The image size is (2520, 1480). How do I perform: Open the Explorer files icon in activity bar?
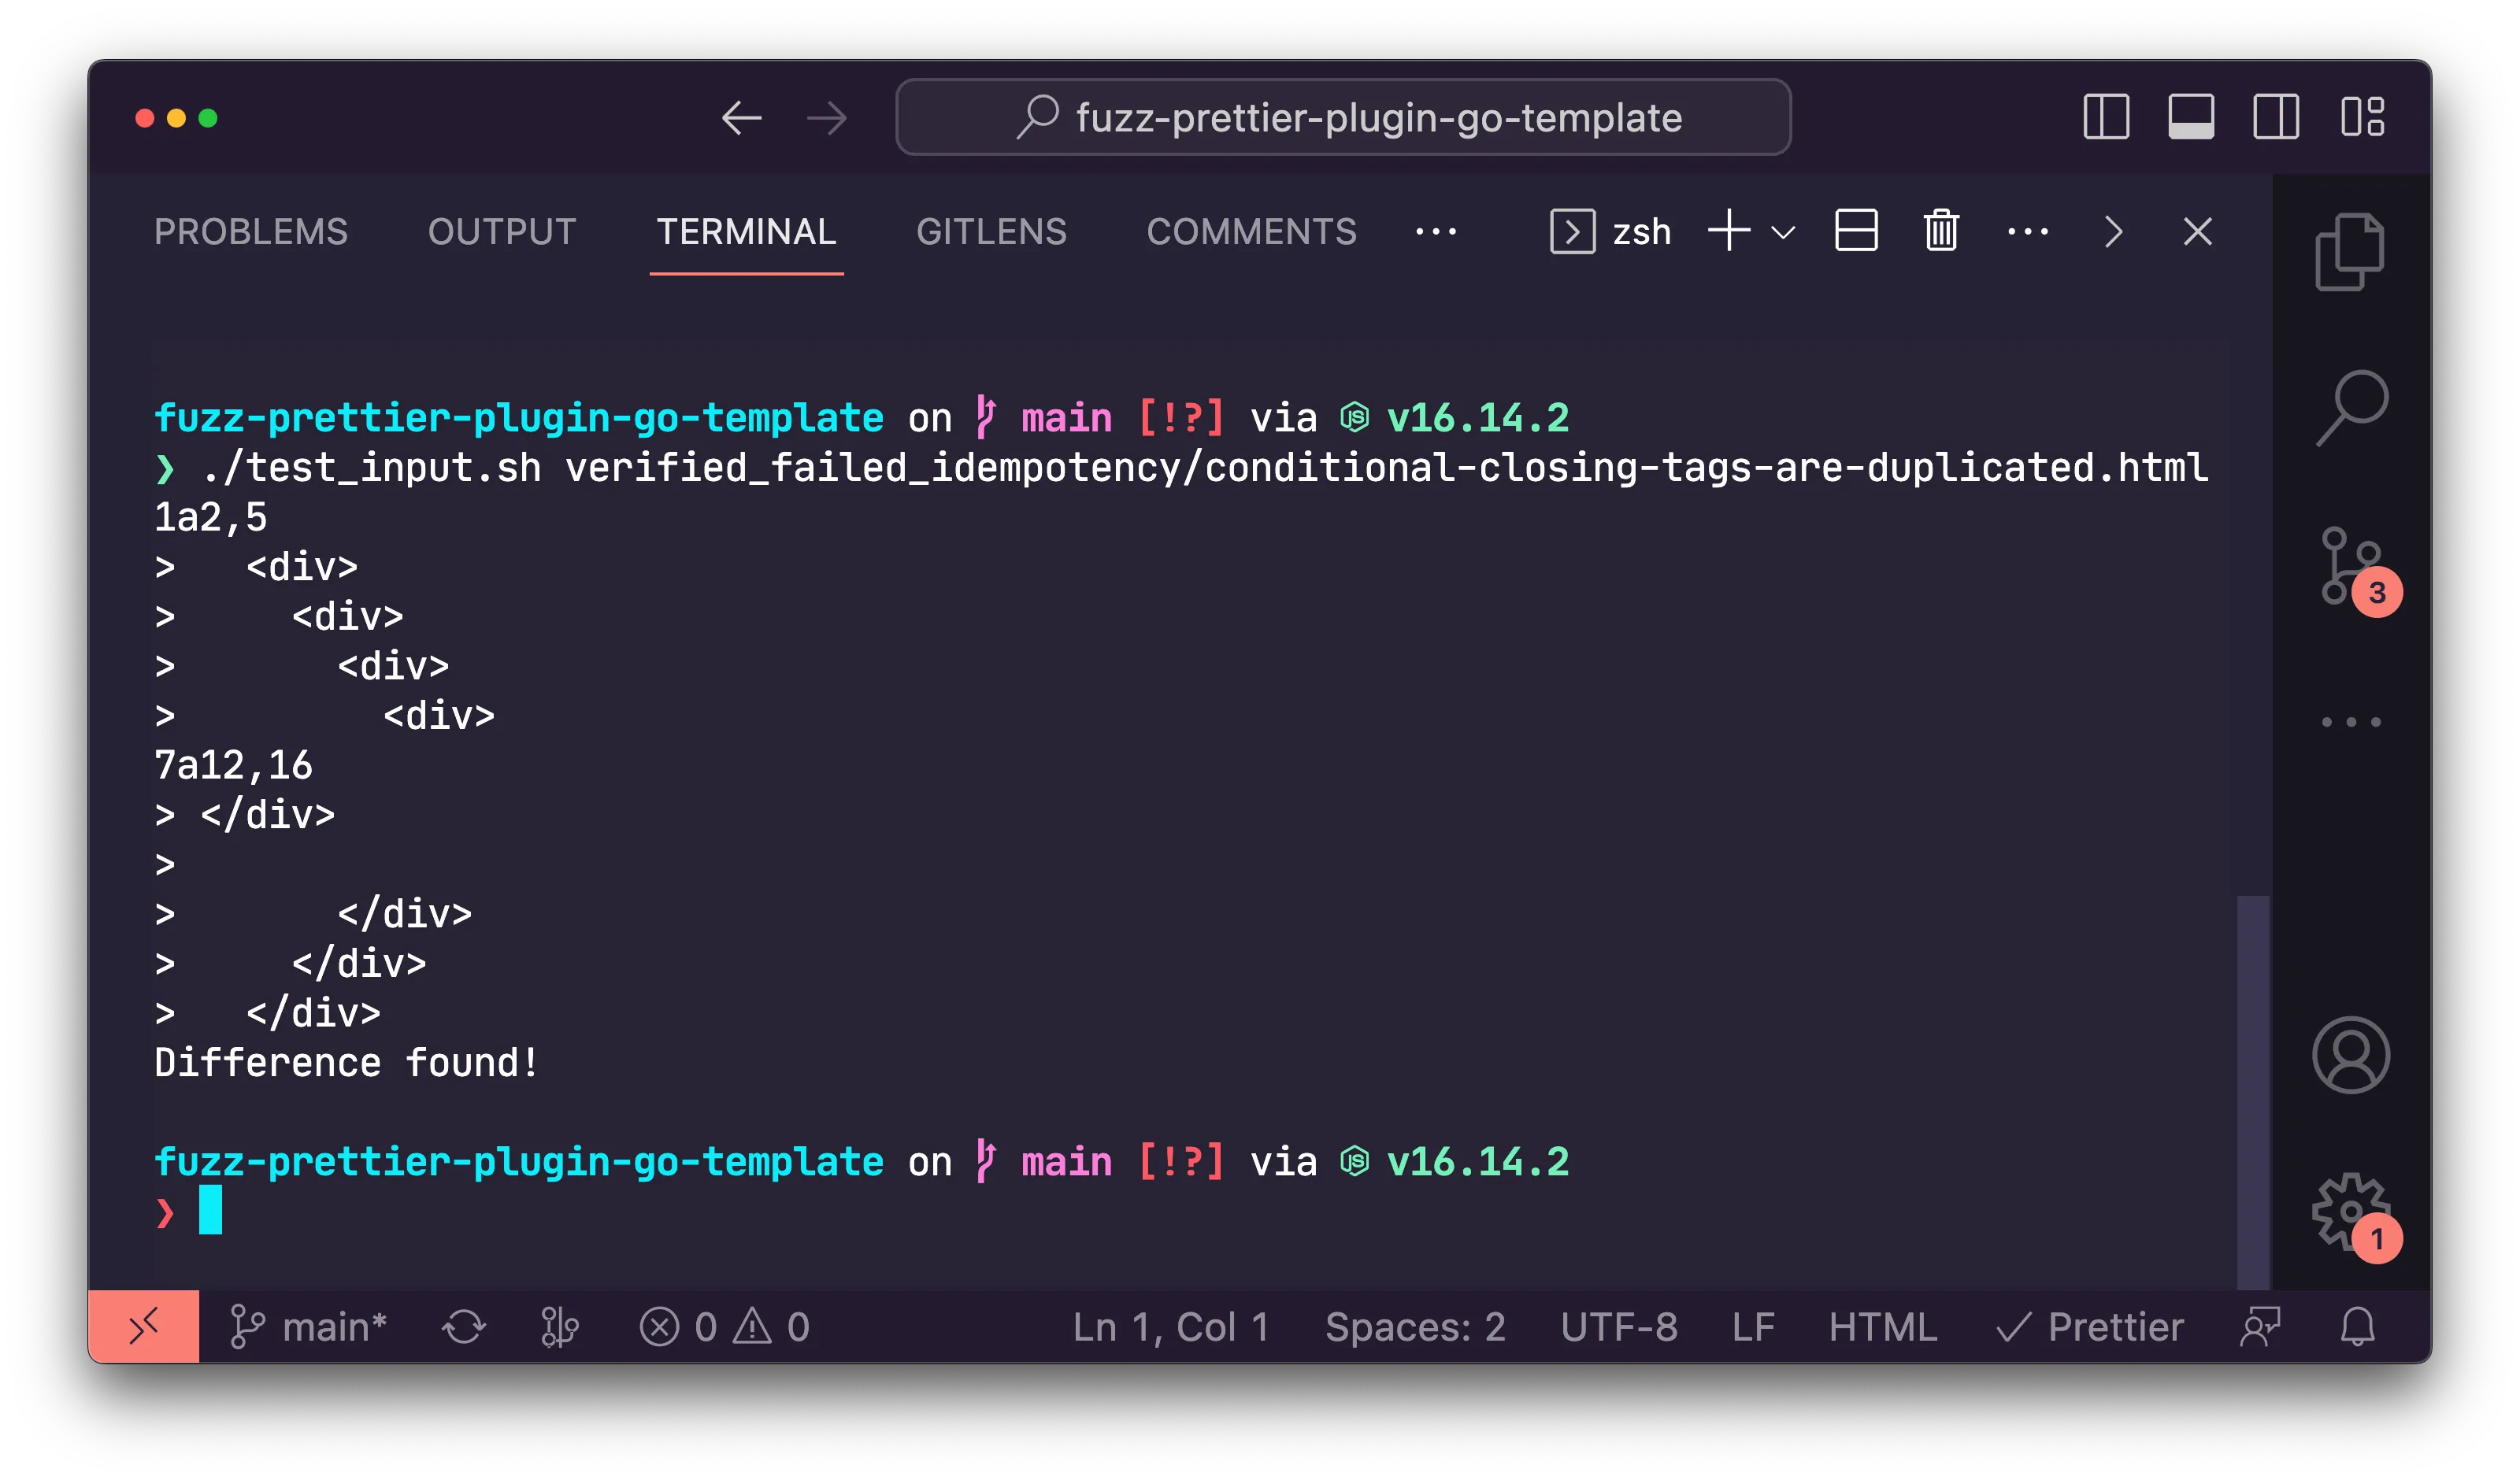[x=2350, y=252]
